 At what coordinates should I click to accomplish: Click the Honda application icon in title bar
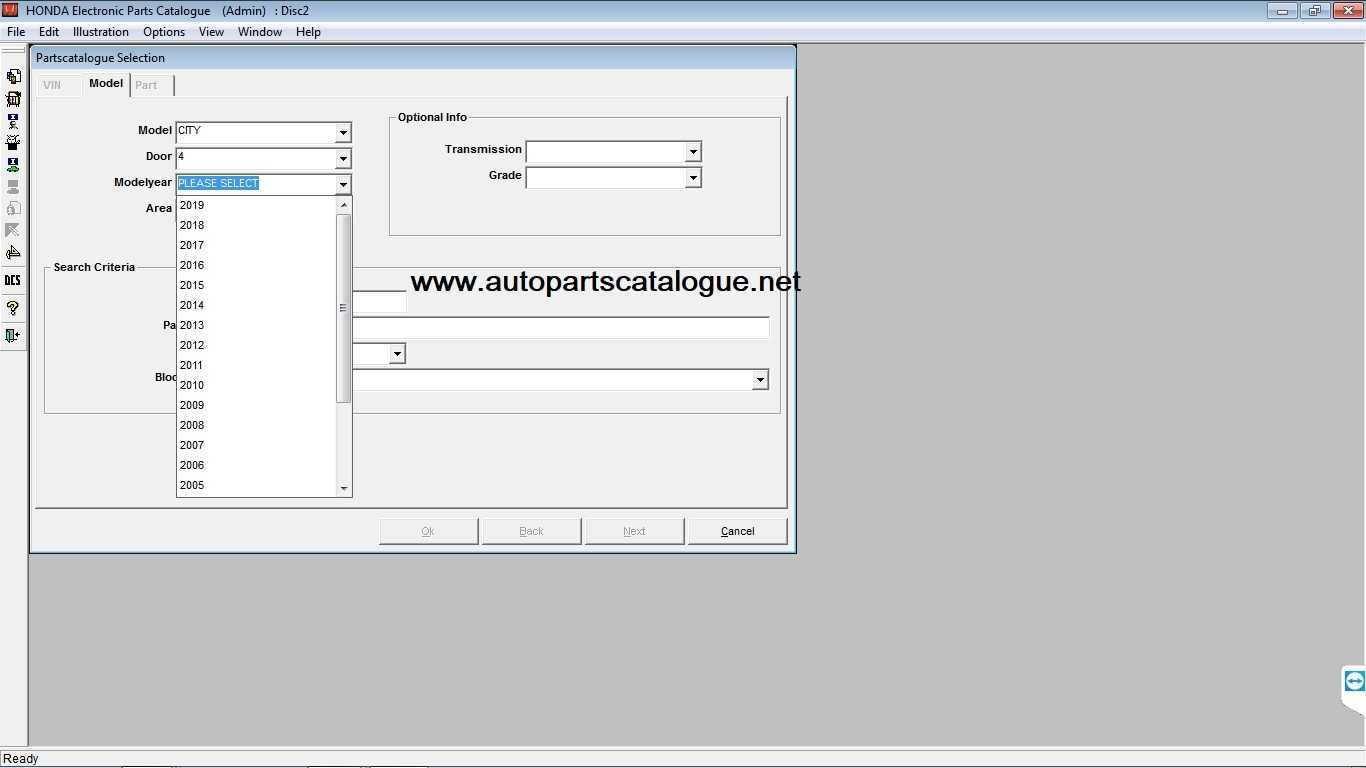10,10
